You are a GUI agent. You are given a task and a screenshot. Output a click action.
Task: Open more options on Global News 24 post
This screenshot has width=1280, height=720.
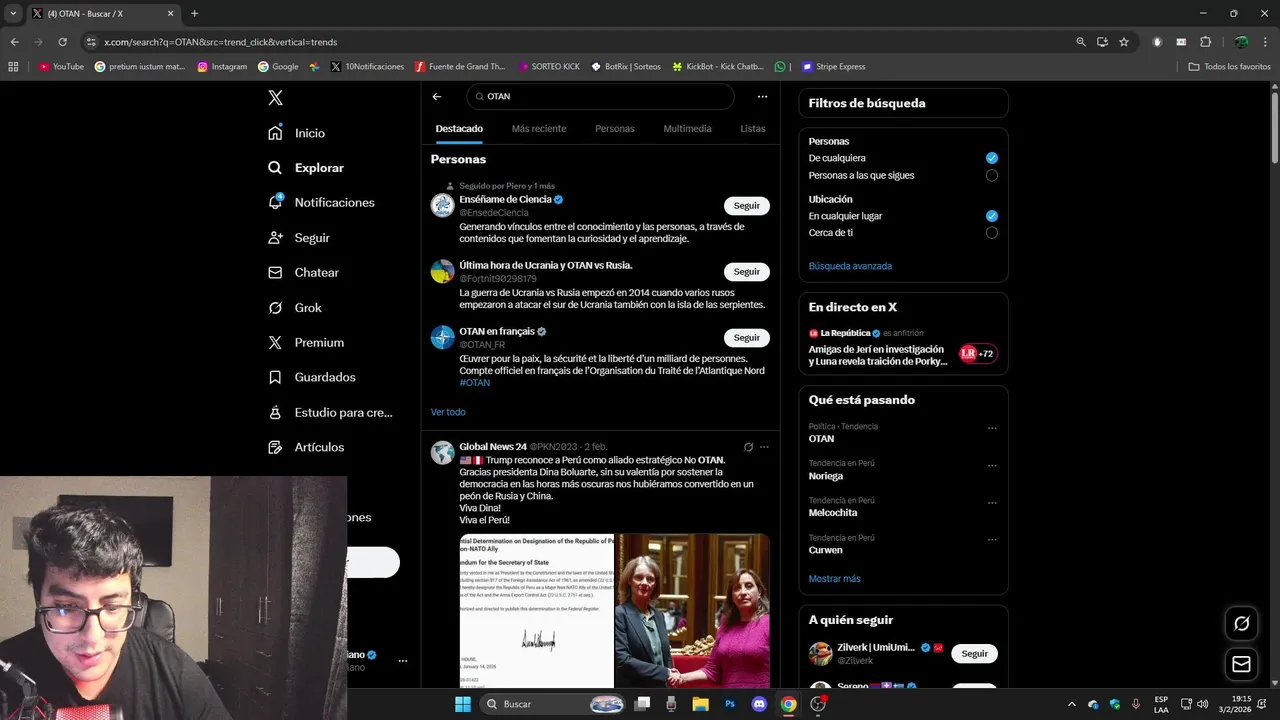pos(764,447)
